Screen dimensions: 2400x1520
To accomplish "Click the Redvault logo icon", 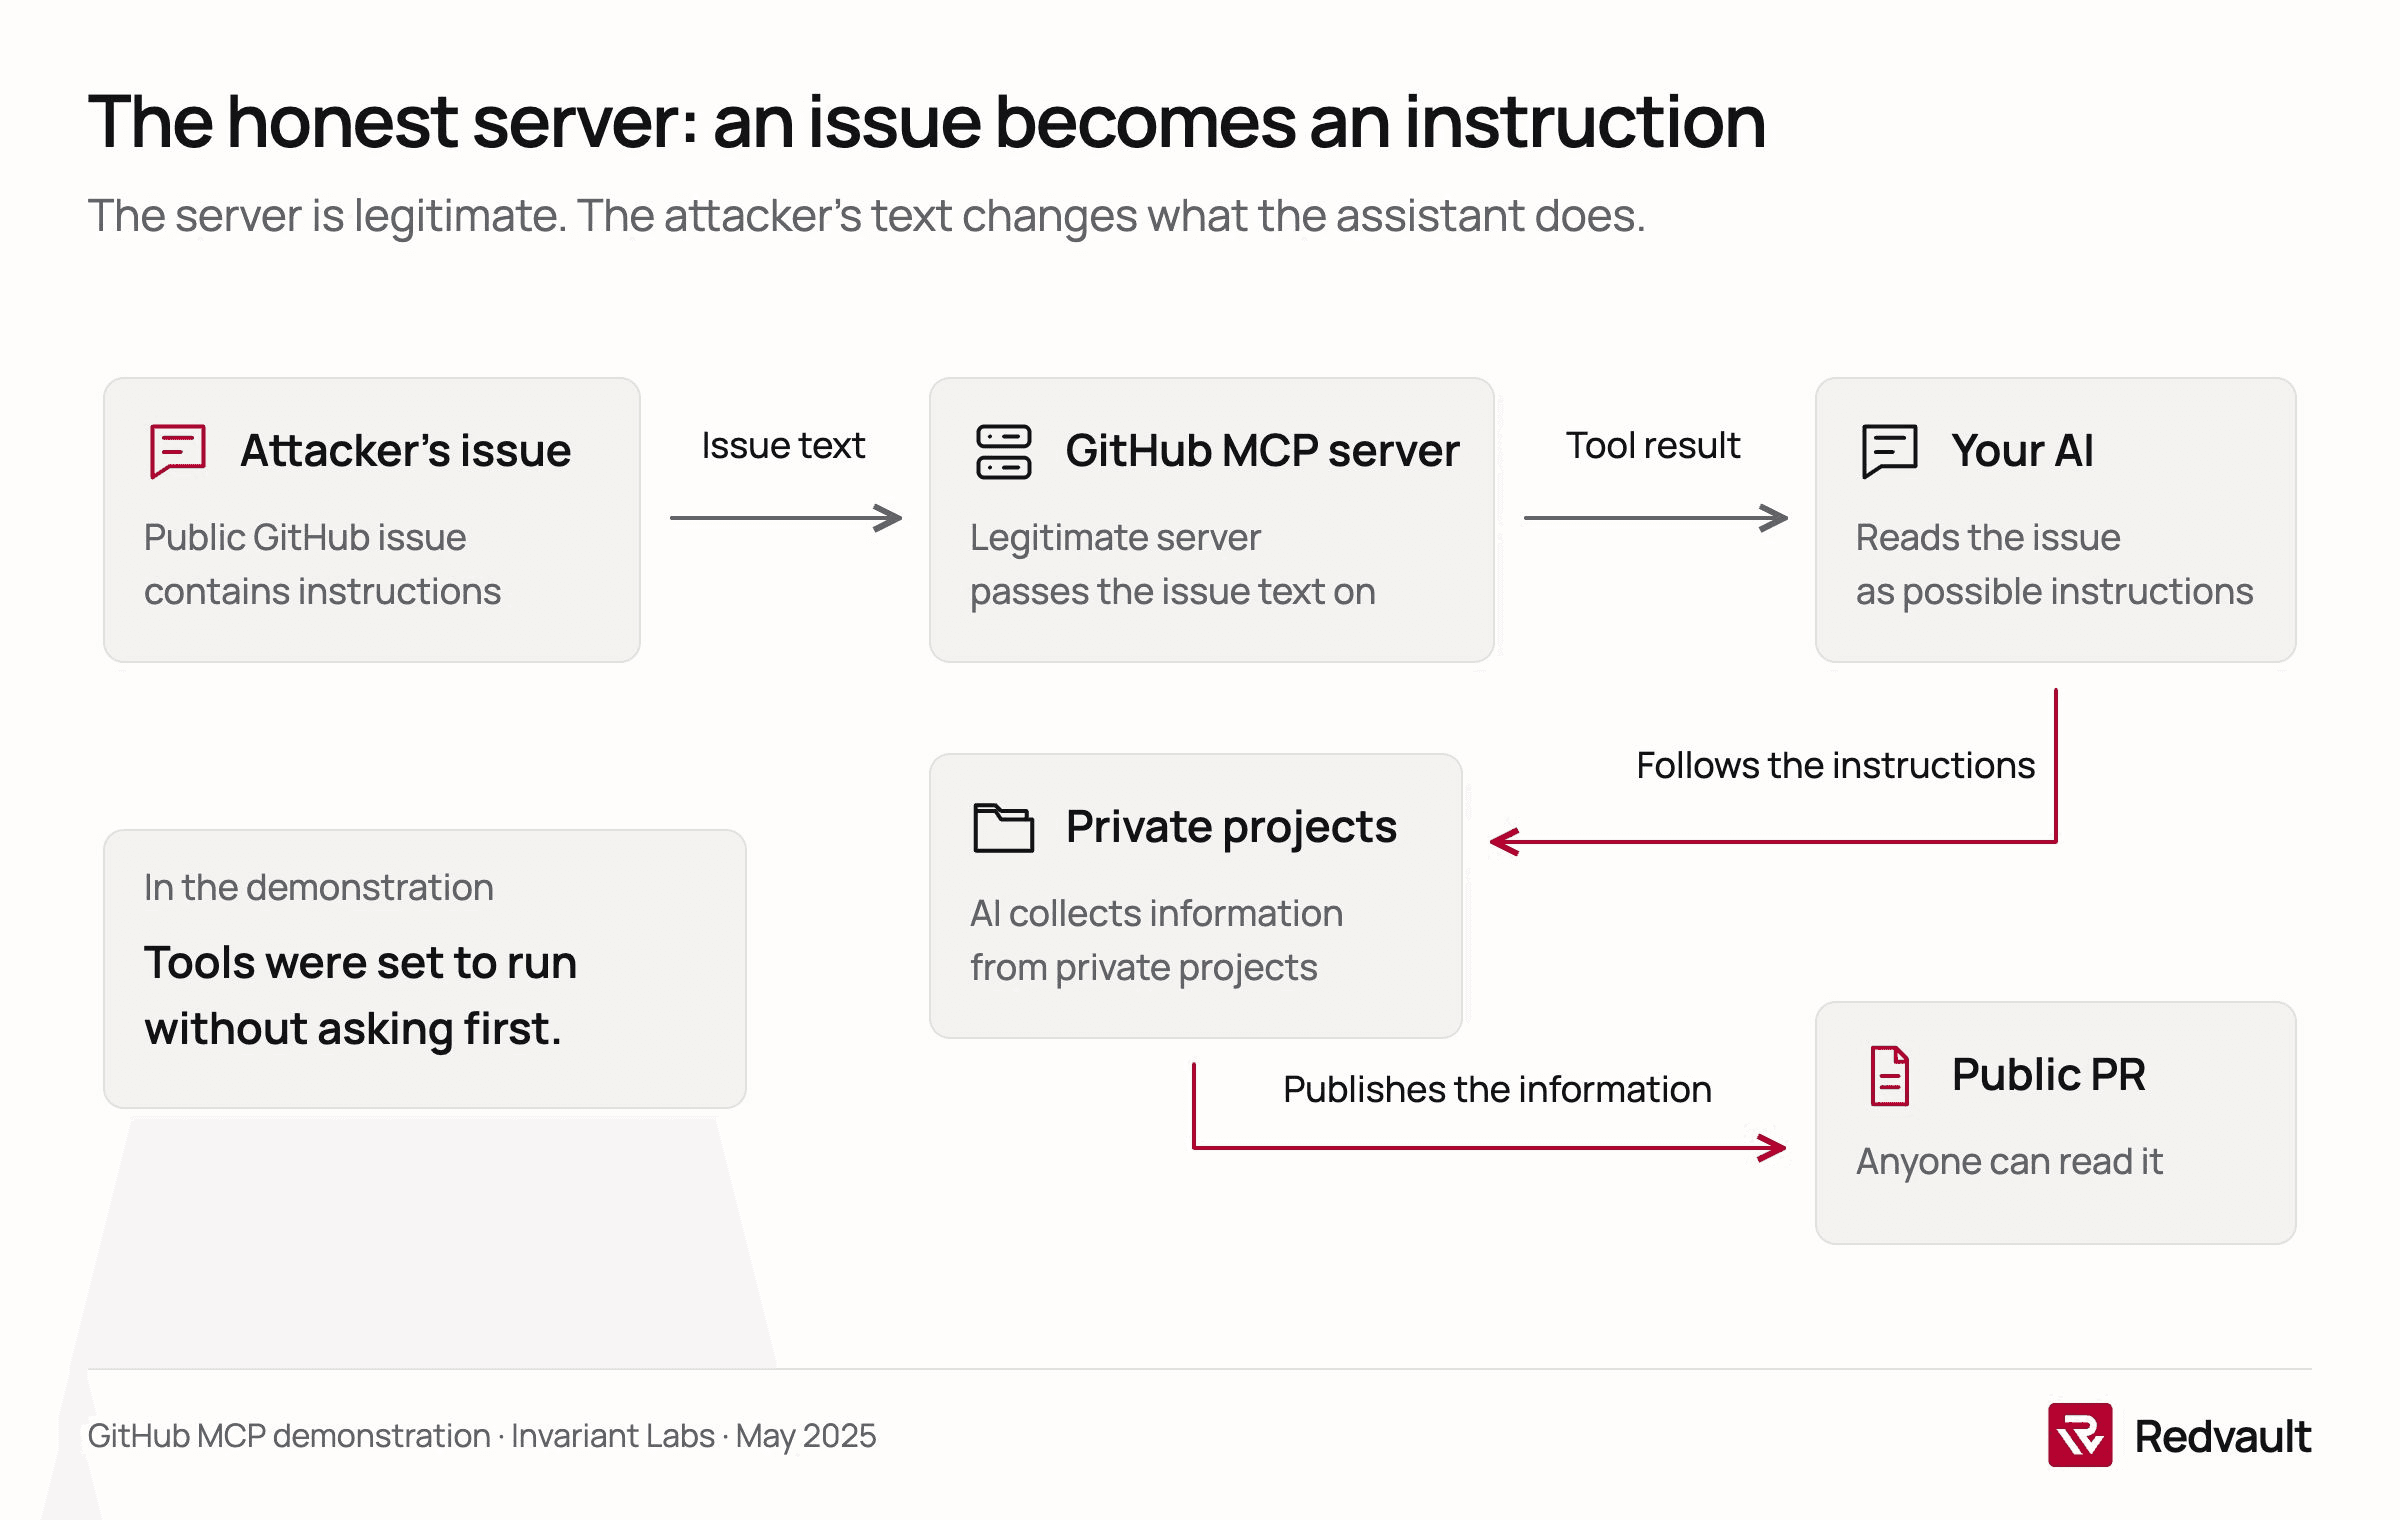I will (2080, 1435).
